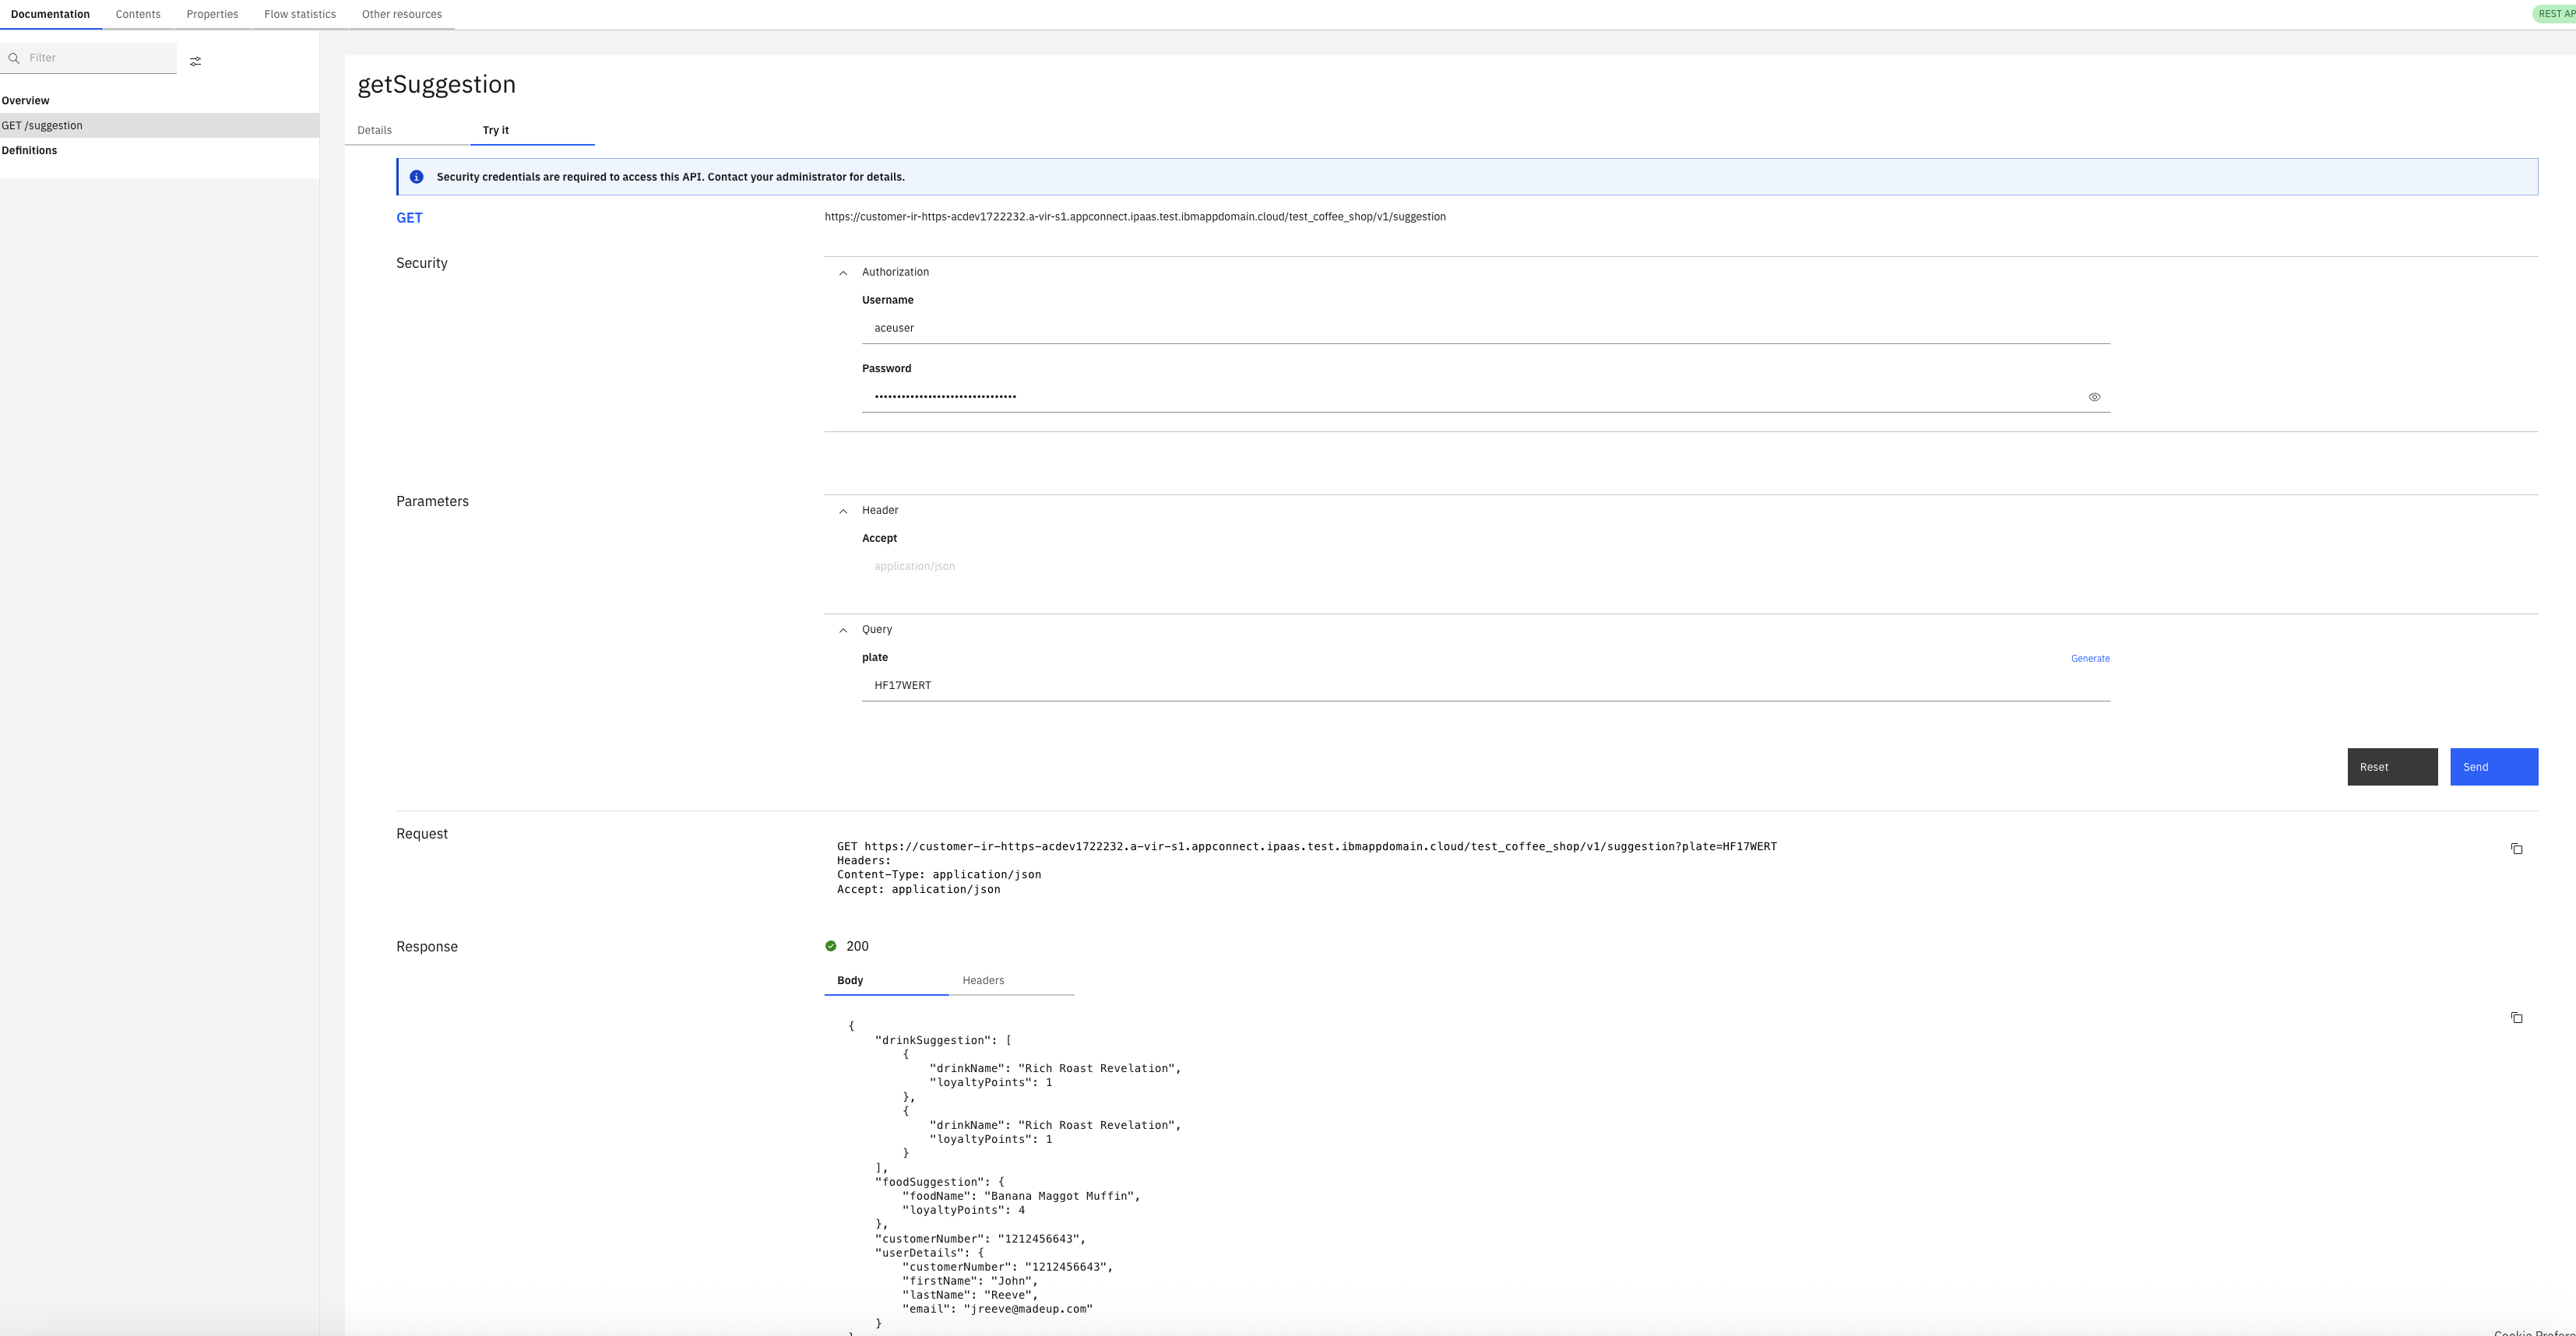Collapse the Authorization section
The image size is (2576, 1336).
(x=843, y=273)
